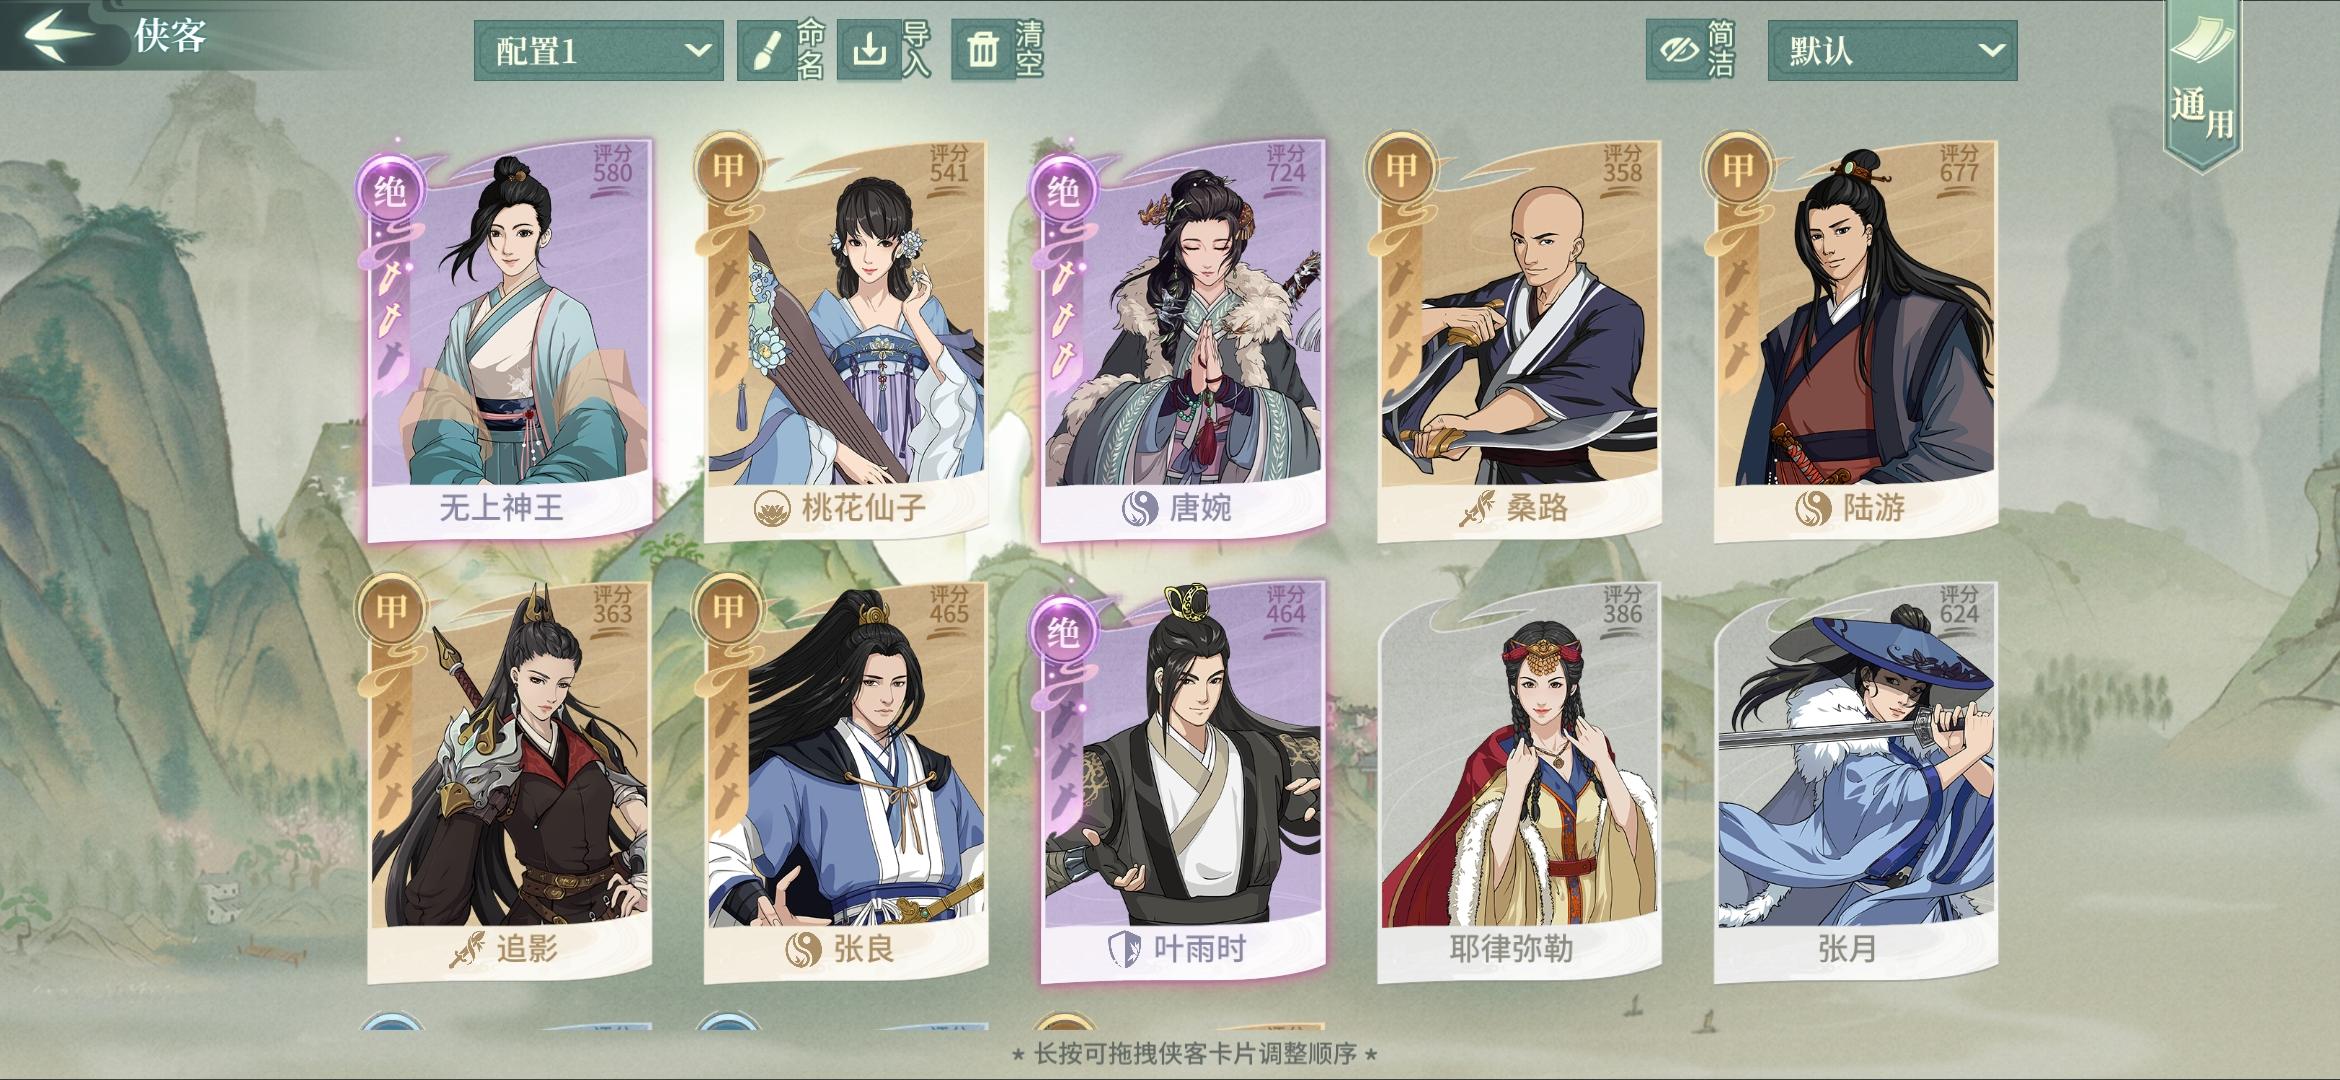This screenshot has width=2340, height=1080.
Task: Expand the 默认 sorting dropdown
Action: (1892, 50)
